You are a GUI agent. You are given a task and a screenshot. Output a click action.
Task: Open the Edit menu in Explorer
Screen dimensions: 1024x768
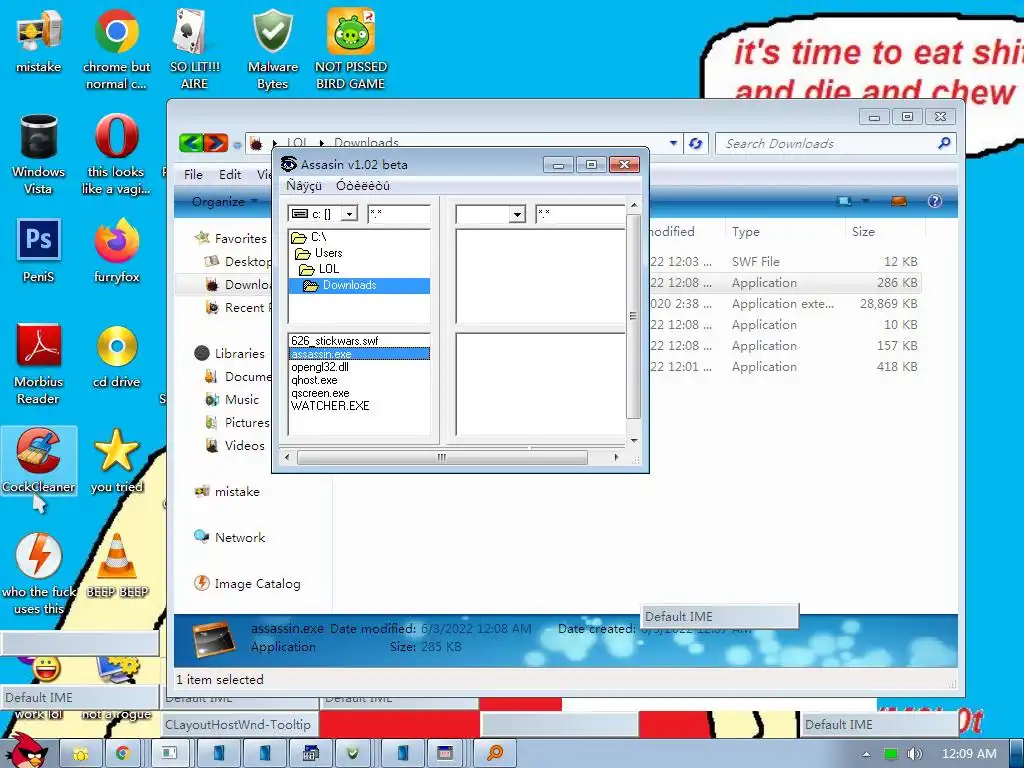point(230,174)
